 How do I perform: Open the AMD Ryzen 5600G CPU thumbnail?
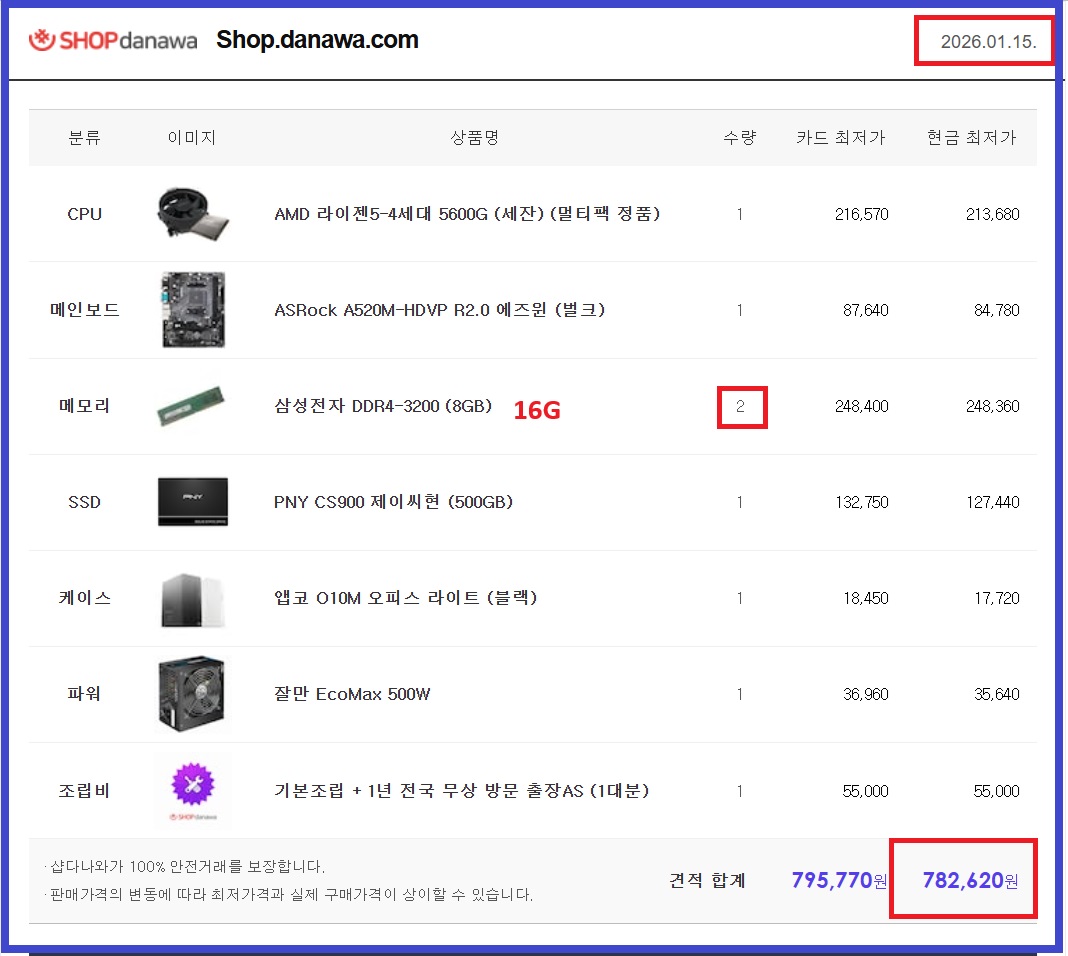[x=192, y=214]
